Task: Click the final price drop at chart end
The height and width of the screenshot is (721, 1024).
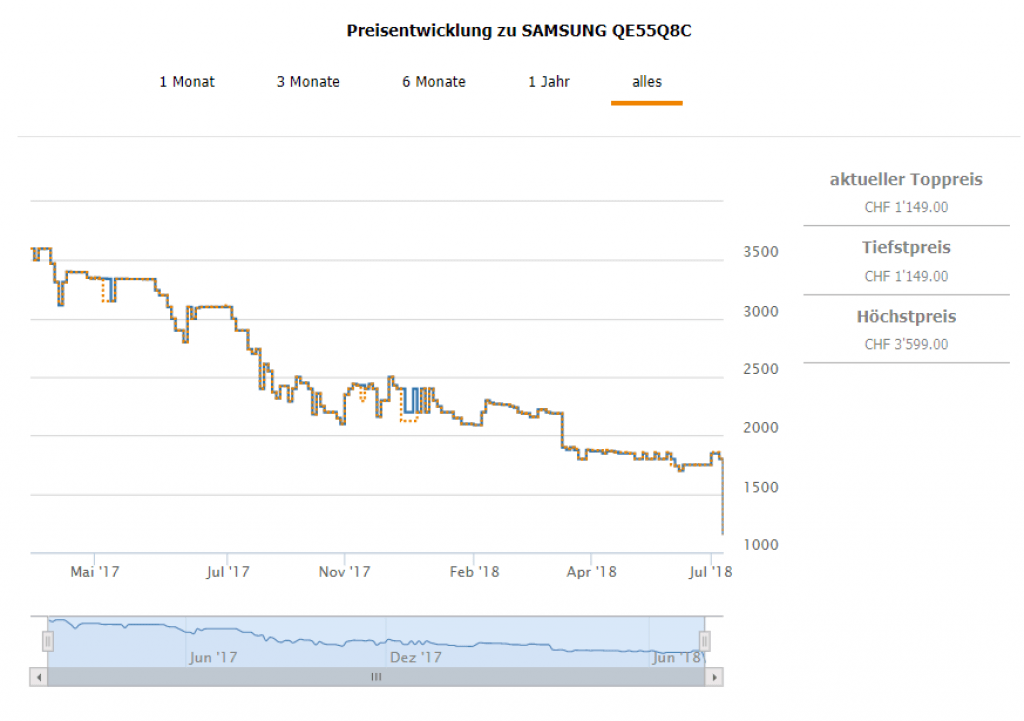Action: pyautogui.click(x=722, y=500)
